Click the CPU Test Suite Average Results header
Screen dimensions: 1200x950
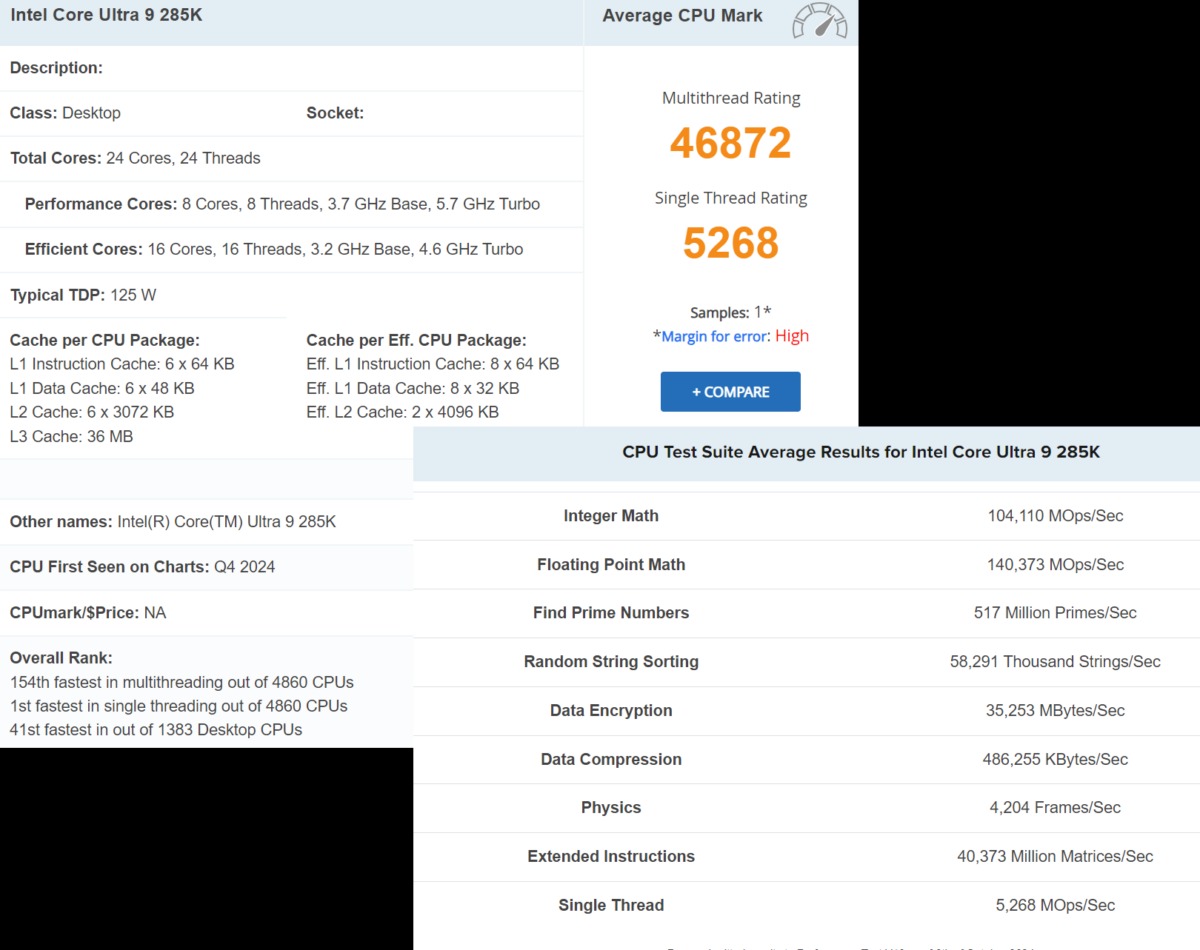coord(861,452)
